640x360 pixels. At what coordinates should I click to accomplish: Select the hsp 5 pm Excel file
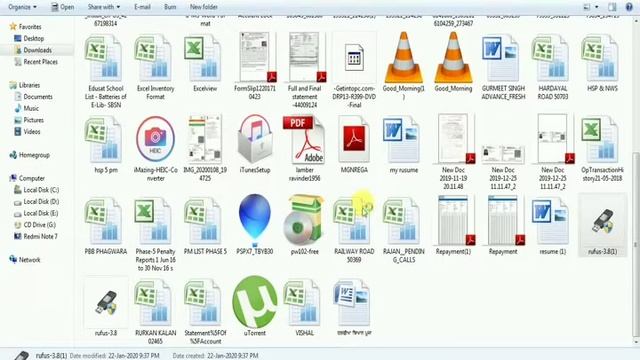(x=106, y=144)
